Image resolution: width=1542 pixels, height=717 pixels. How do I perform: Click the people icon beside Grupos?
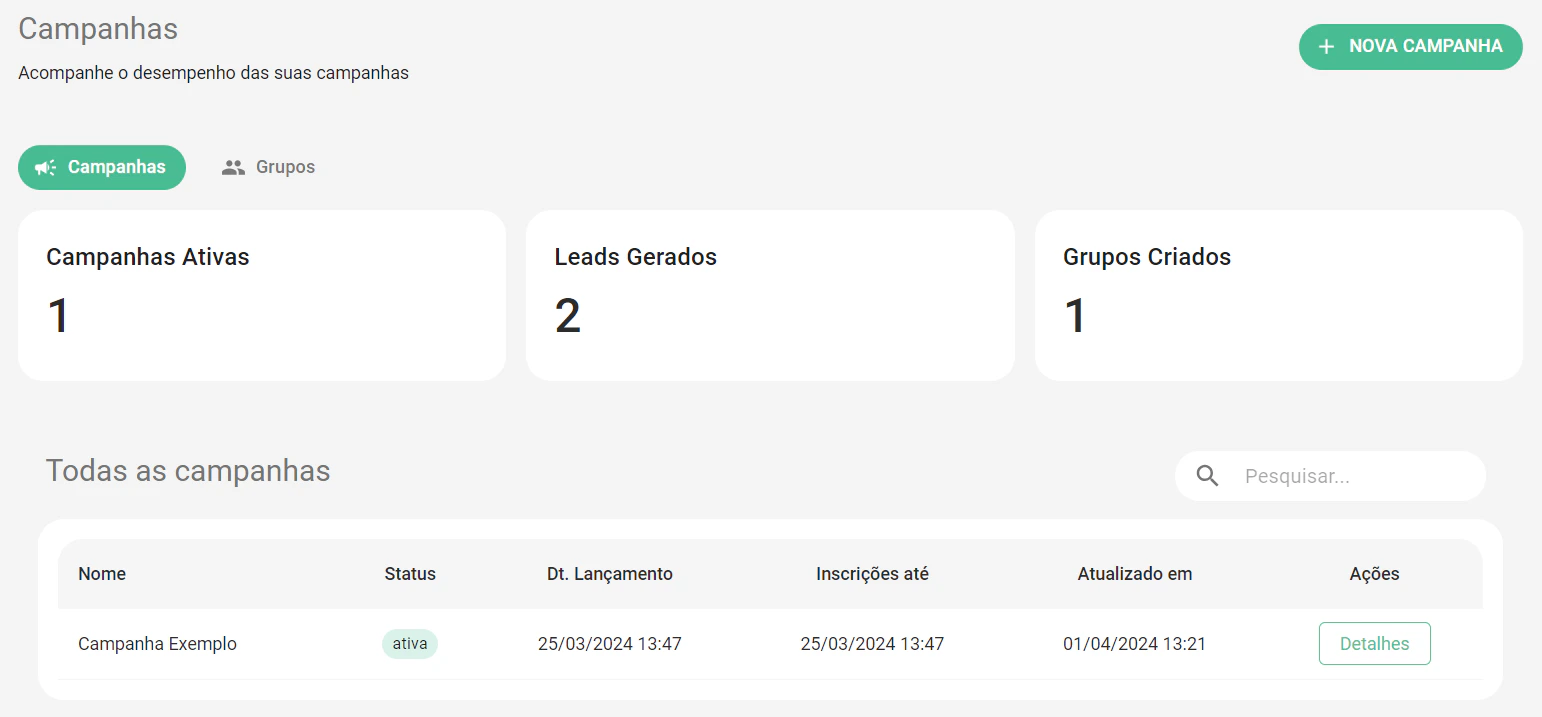pos(233,166)
